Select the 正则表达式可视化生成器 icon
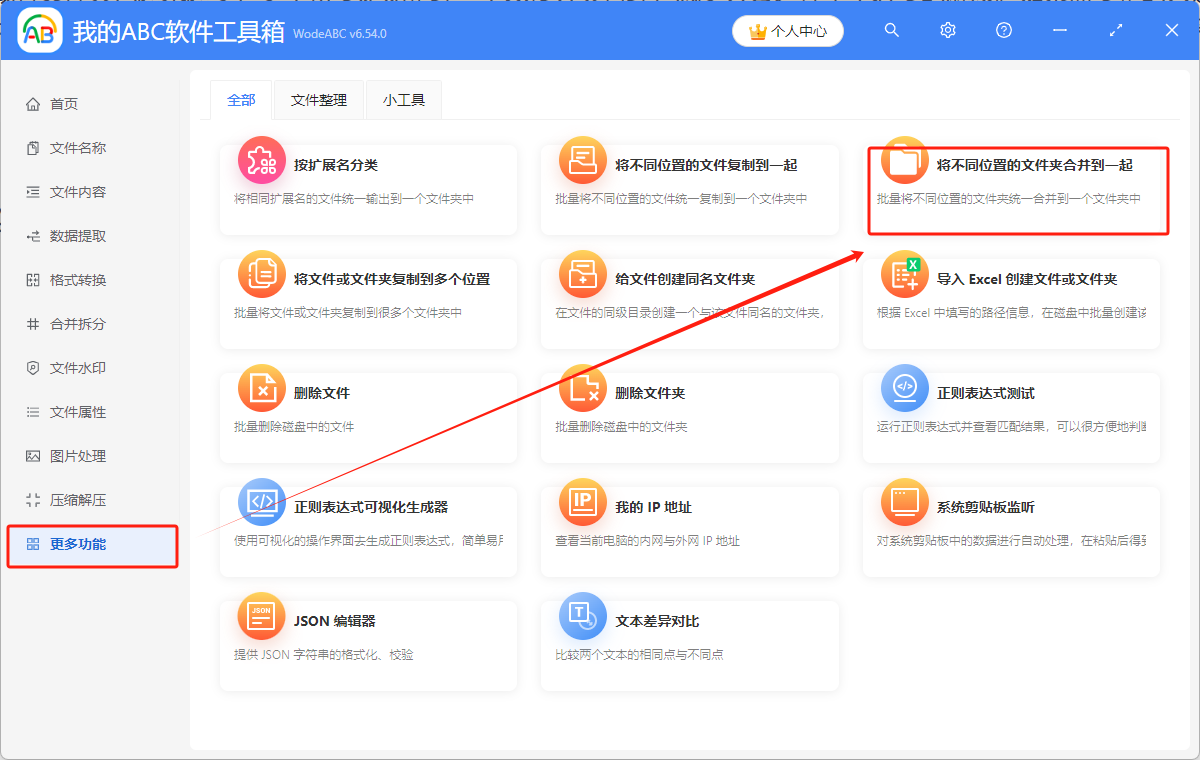 [261, 504]
